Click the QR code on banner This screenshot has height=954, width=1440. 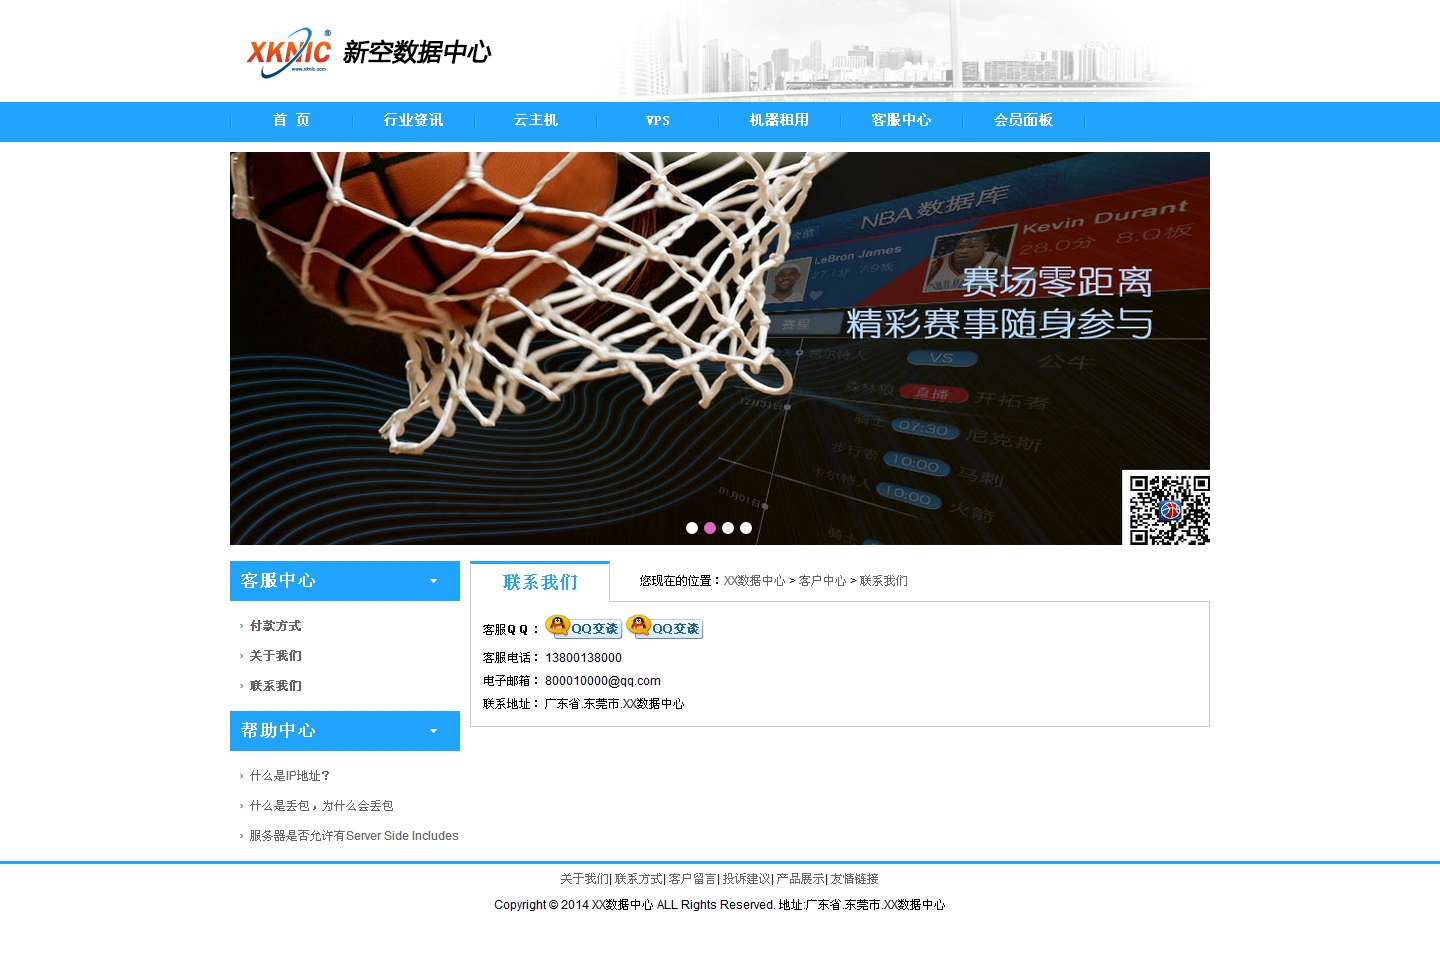(x=1168, y=509)
